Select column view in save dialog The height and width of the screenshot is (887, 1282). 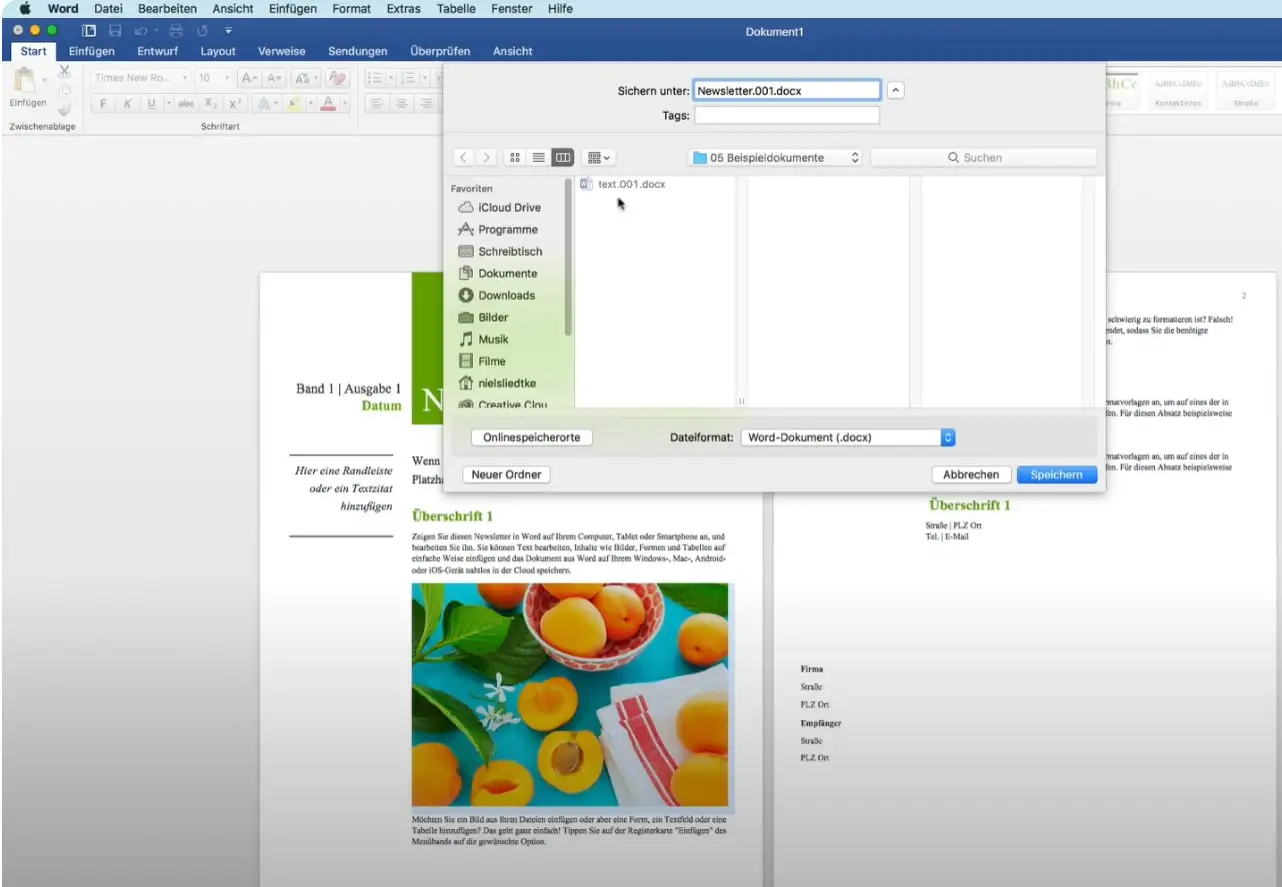563,158
